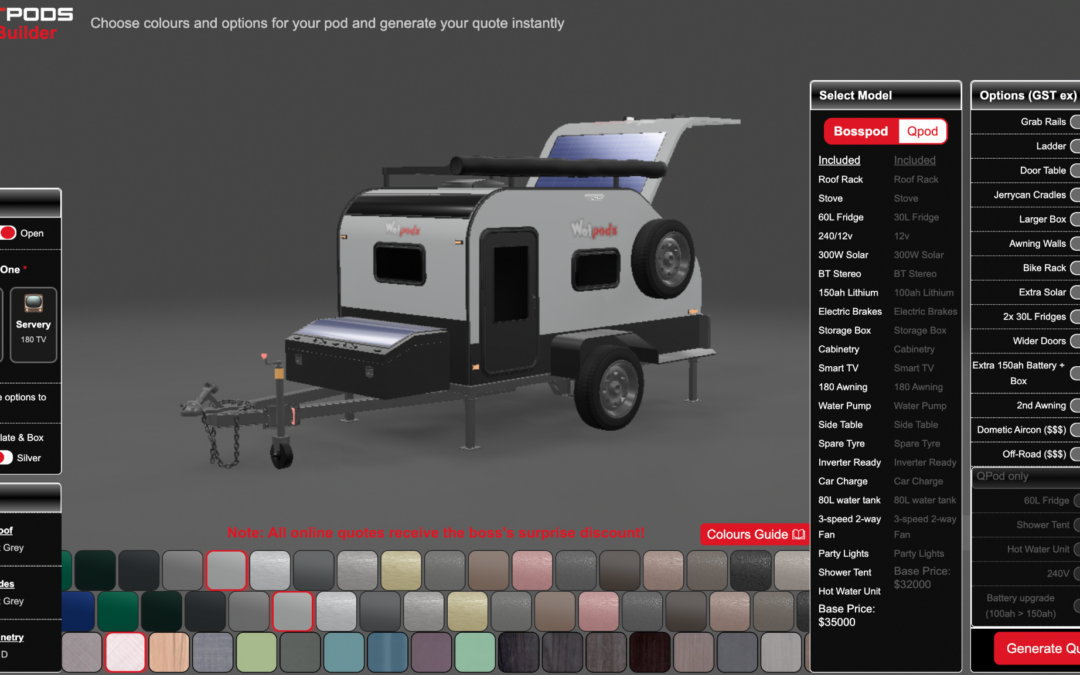Select the red-outlined grey swatch in the top colour row

[226, 570]
